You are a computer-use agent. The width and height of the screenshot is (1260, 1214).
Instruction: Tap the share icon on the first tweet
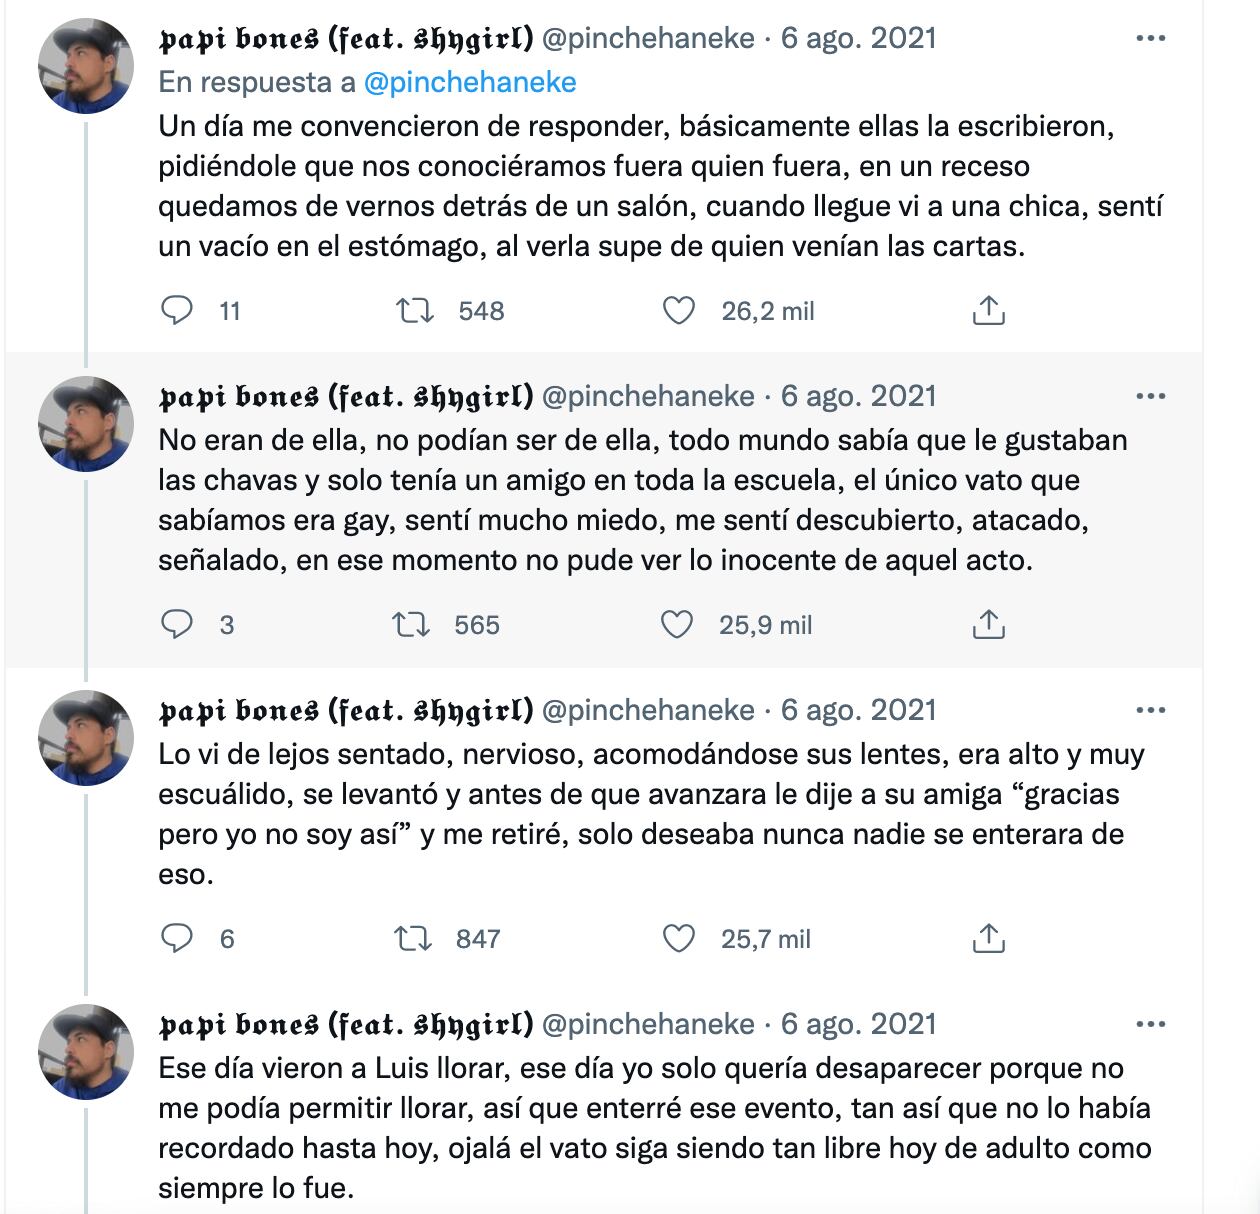click(x=991, y=311)
